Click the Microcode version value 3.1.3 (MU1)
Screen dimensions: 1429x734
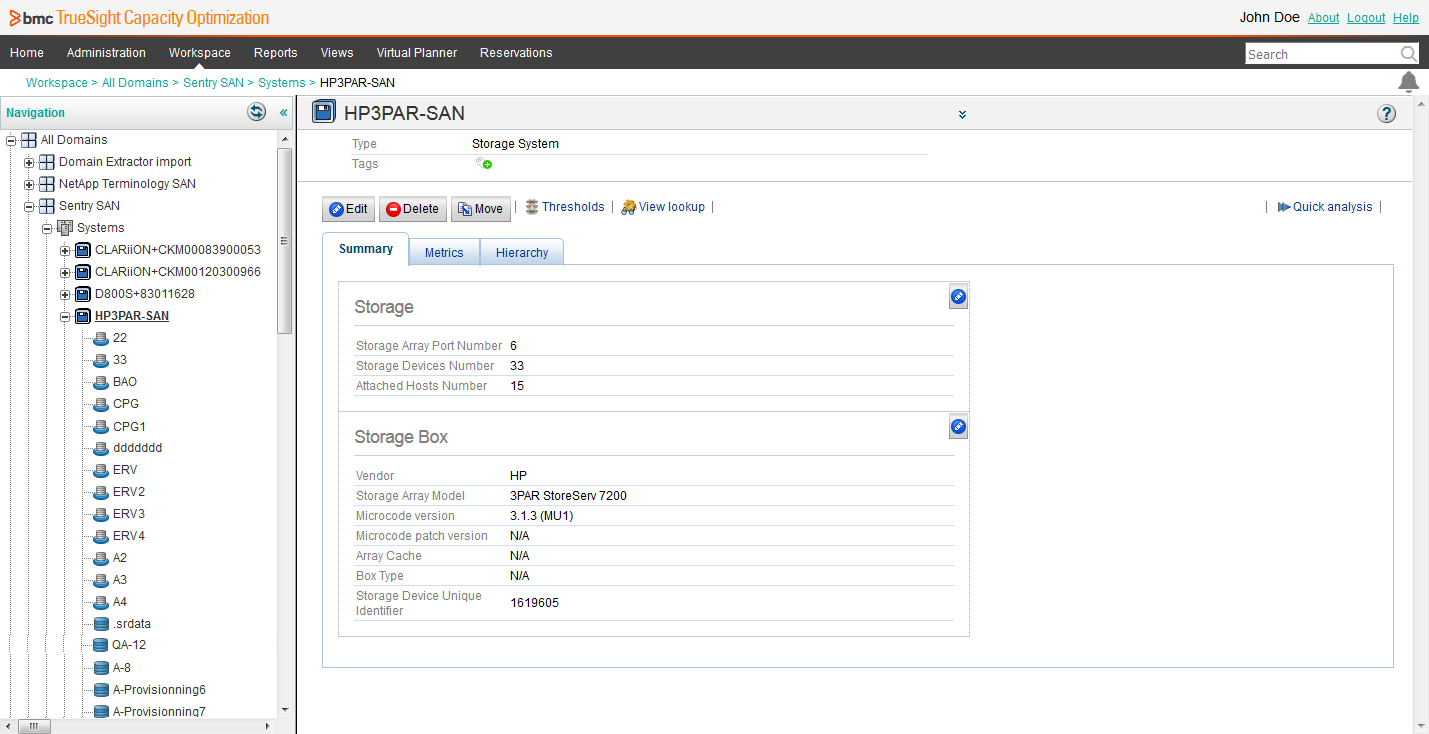tap(541, 516)
